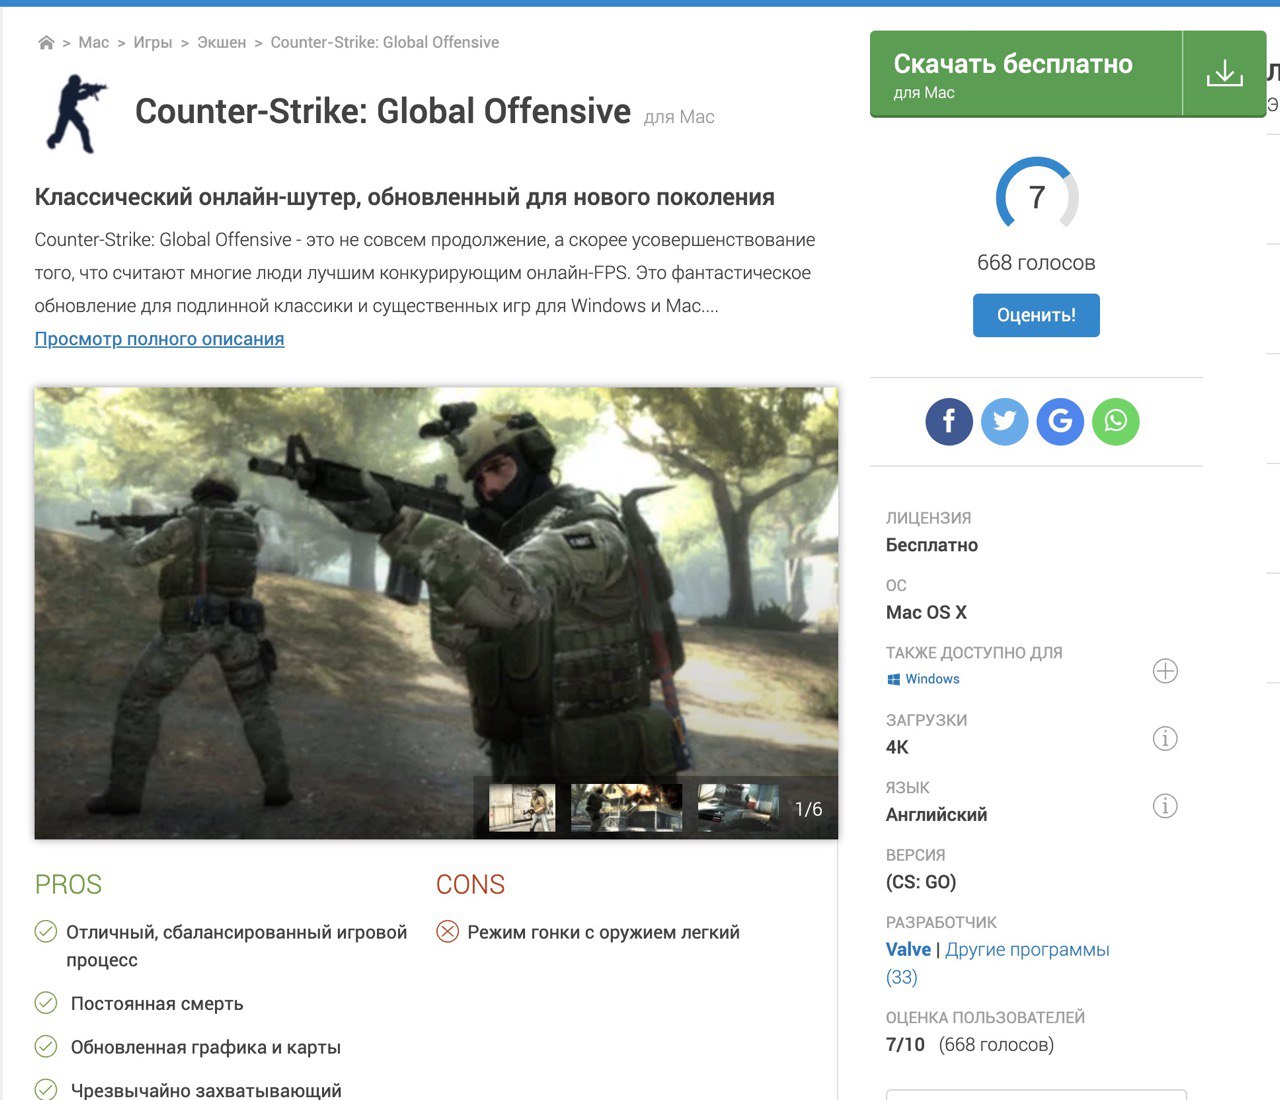Open Valve developer link
Image resolution: width=1280 pixels, height=1100 pixels.
coord(908,950)
